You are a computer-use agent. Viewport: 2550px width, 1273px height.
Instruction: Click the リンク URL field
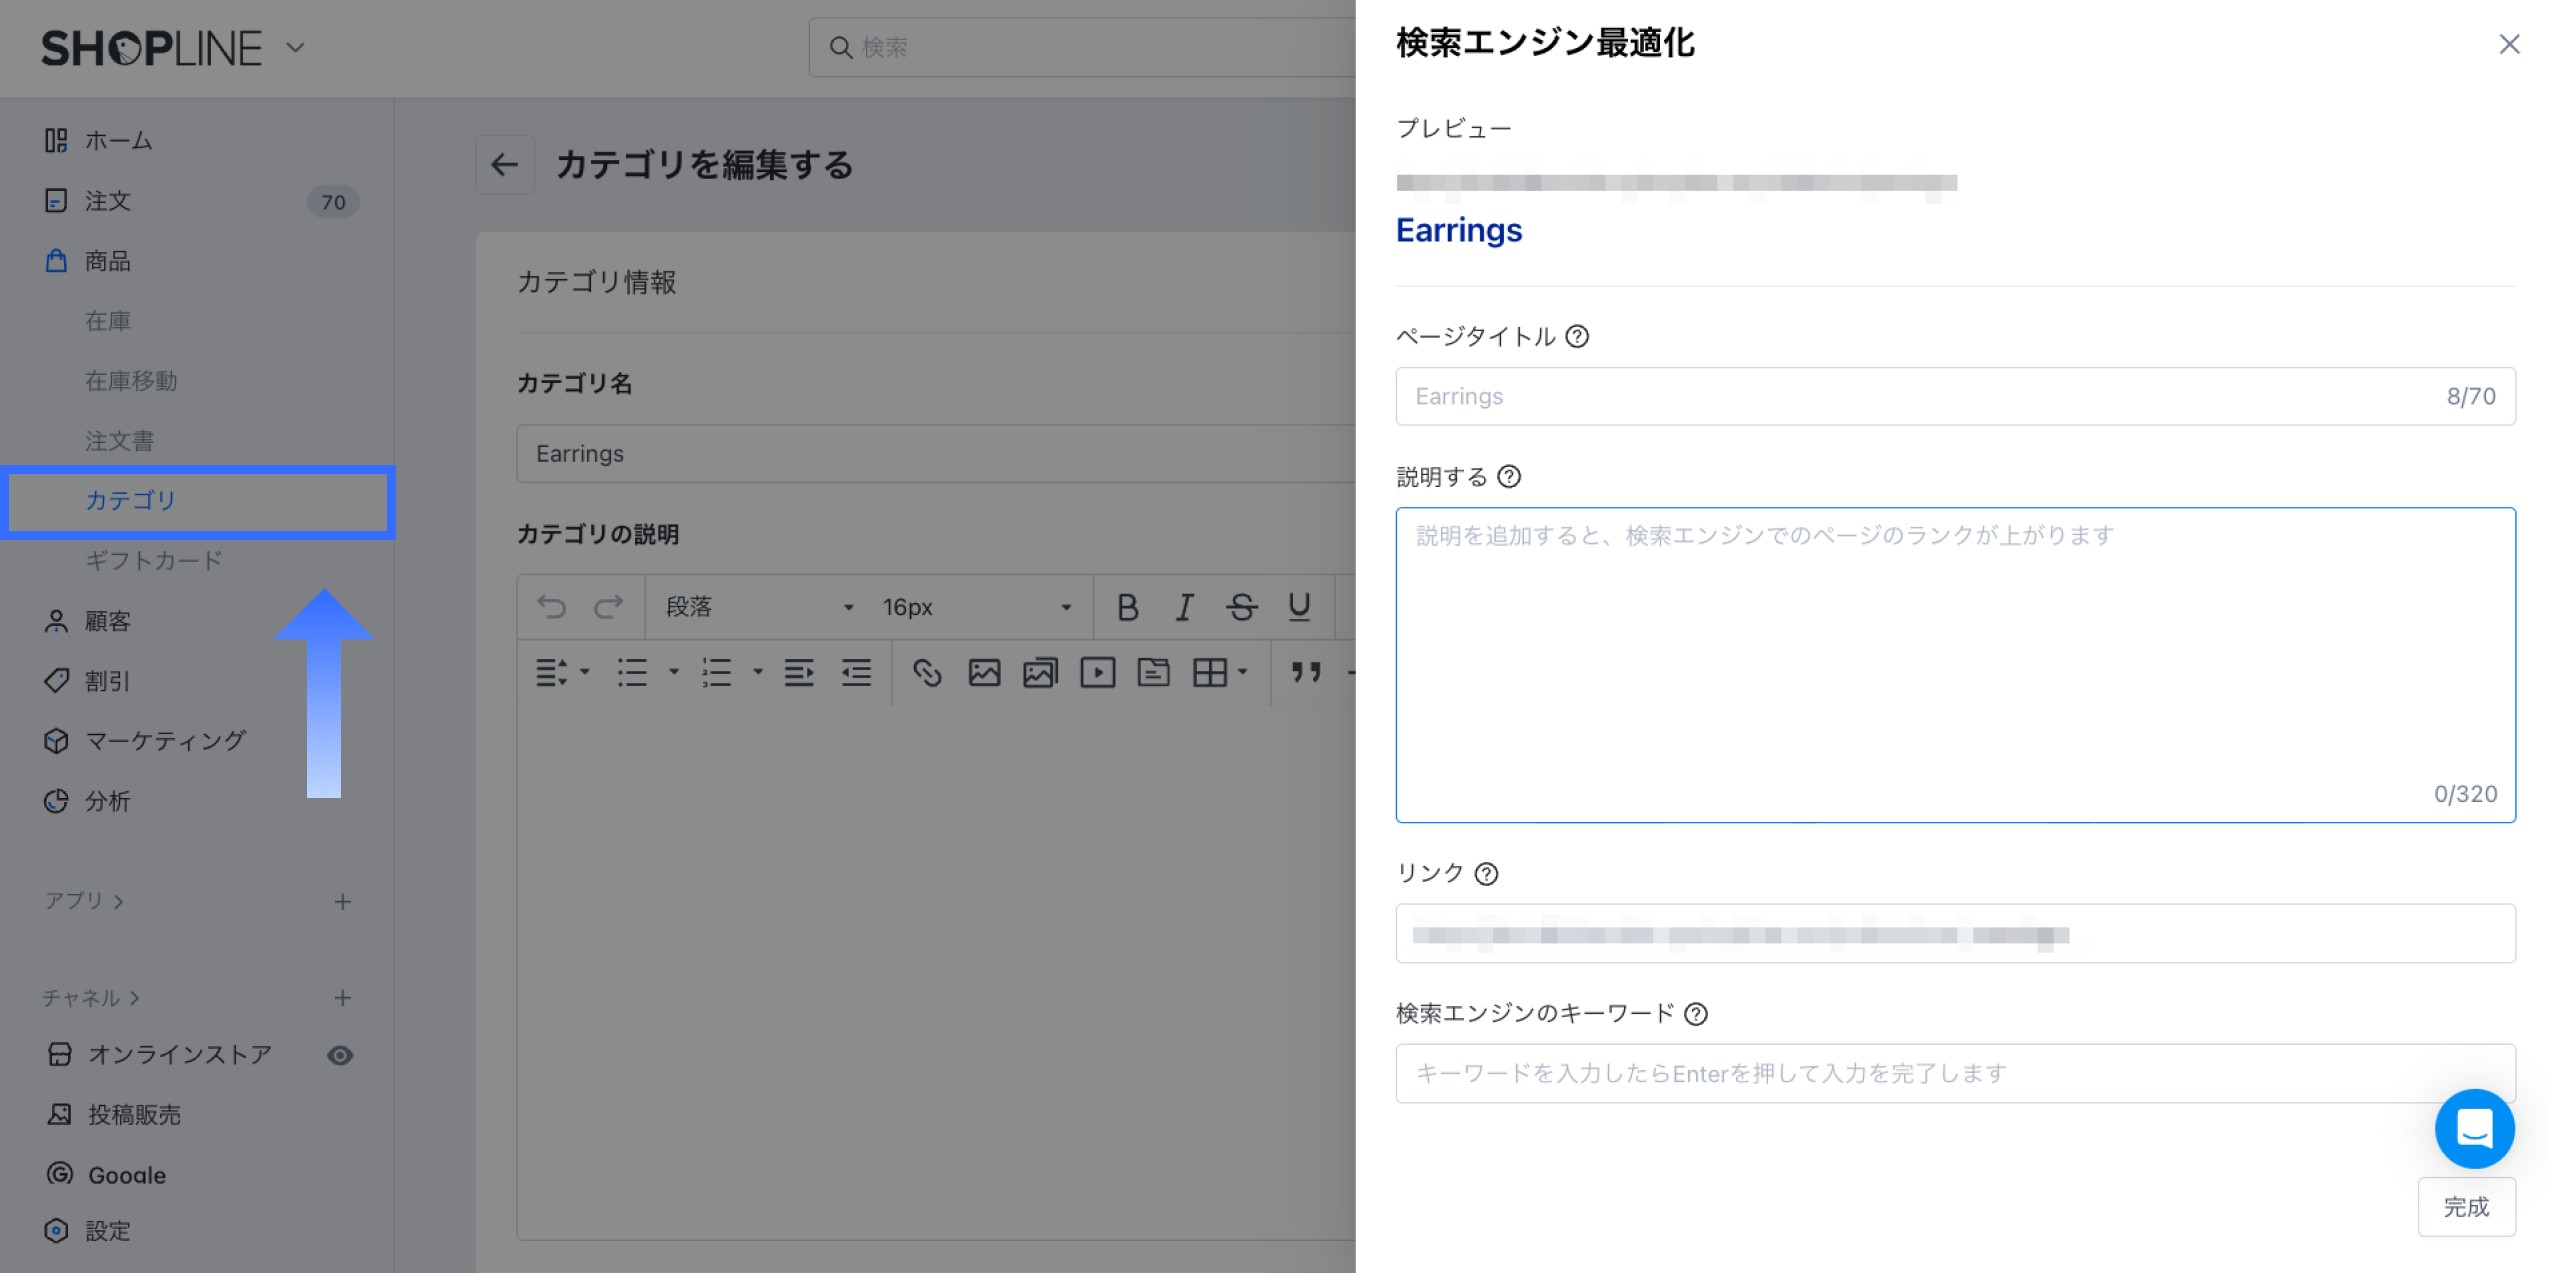point(1955,933)
